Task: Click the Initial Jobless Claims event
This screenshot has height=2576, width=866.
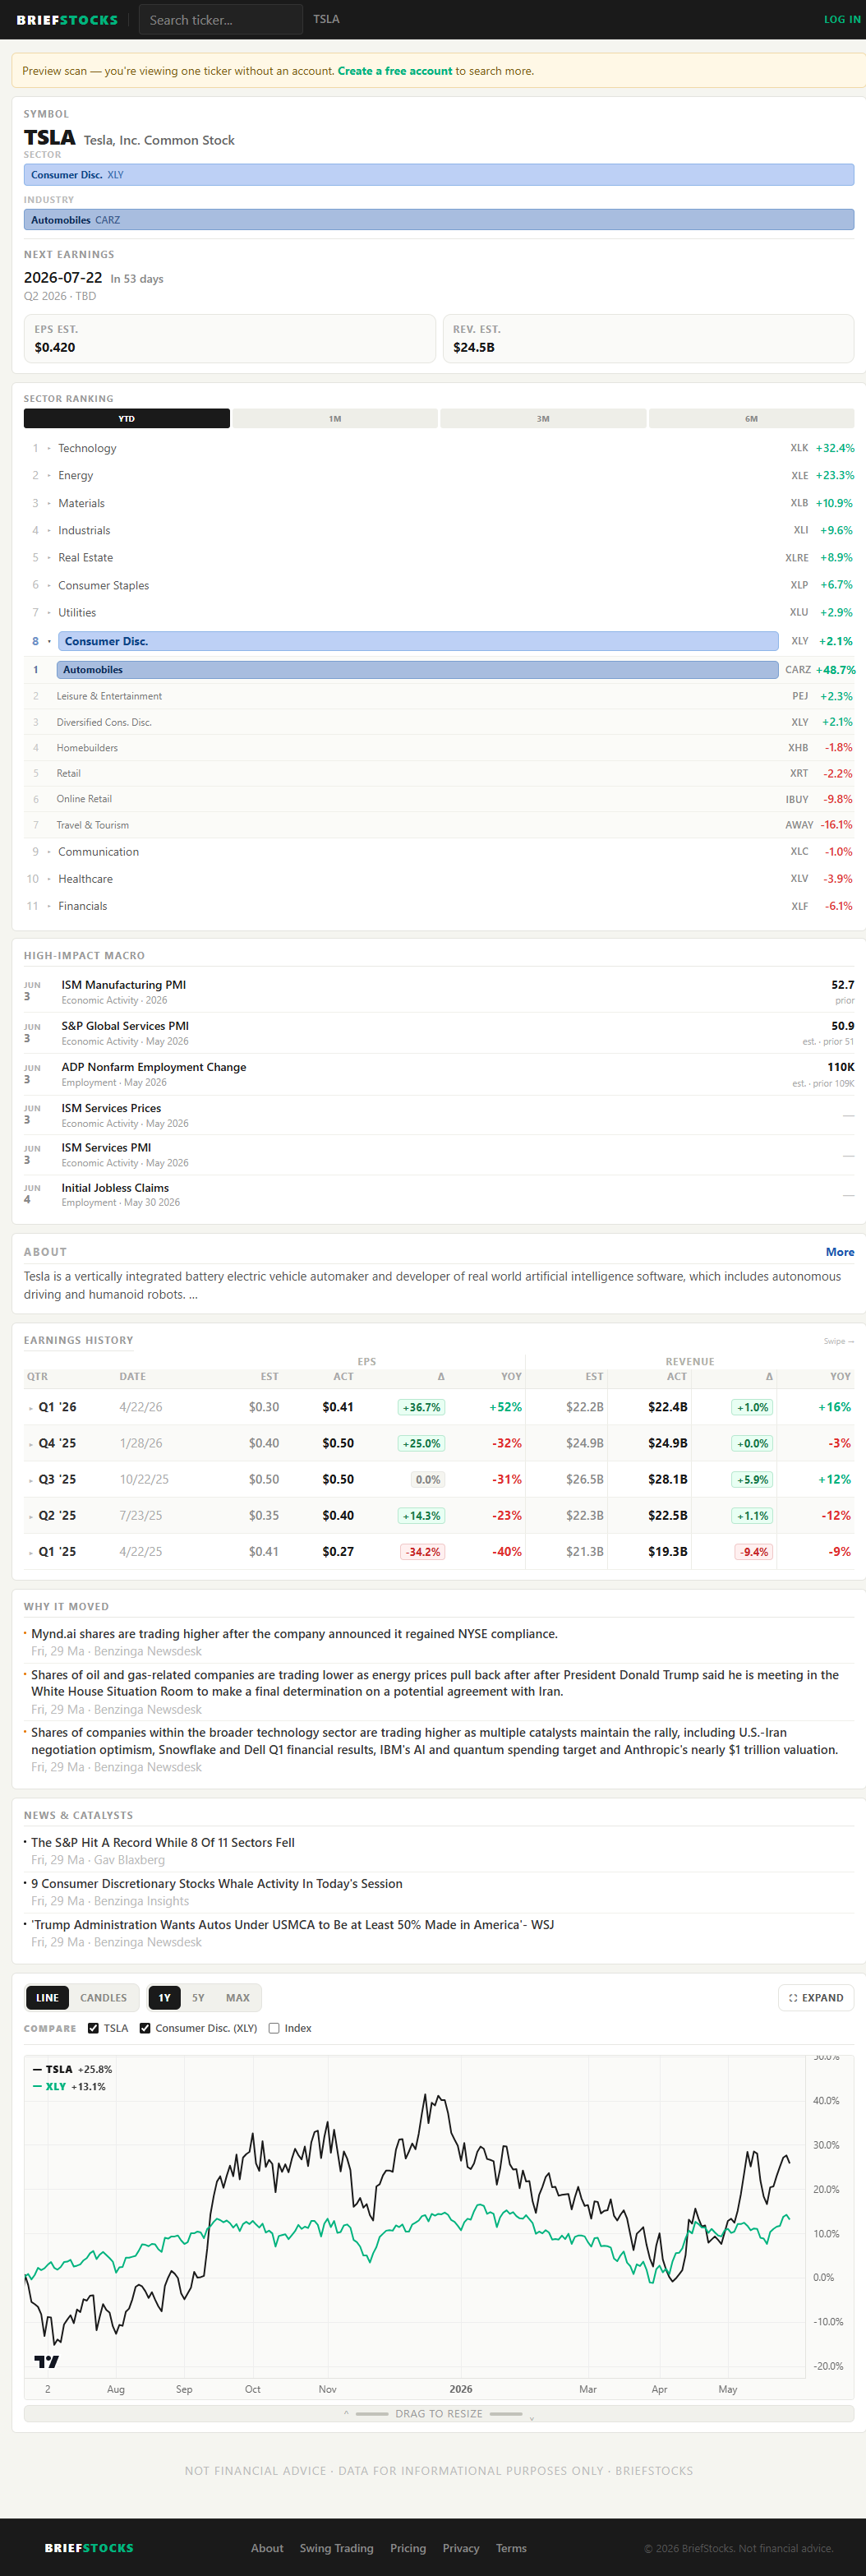Action: [x=439, y=1195]
